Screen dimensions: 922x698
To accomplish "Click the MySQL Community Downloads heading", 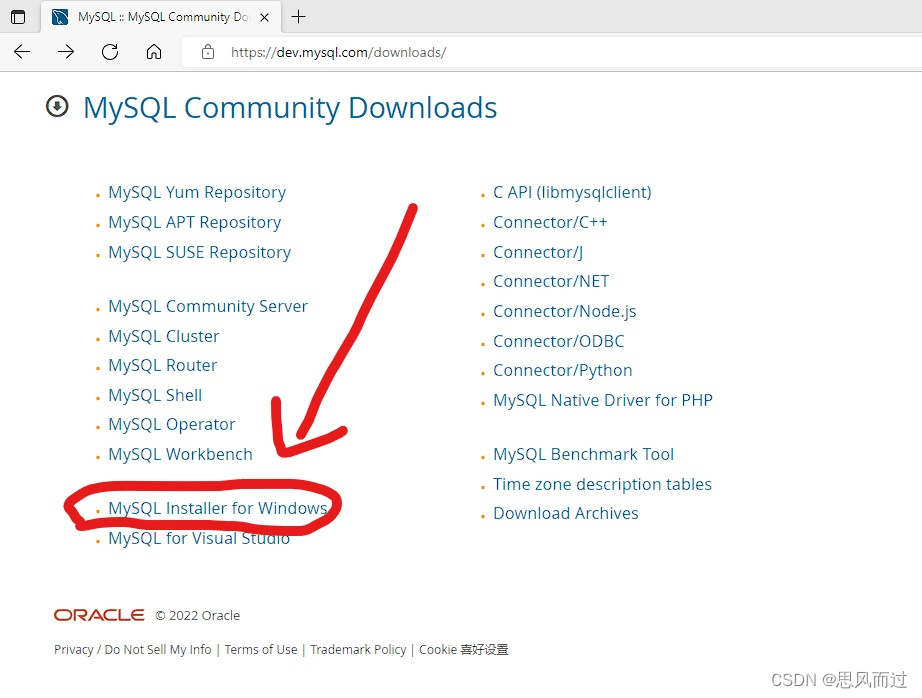I will tap(290, 108).
